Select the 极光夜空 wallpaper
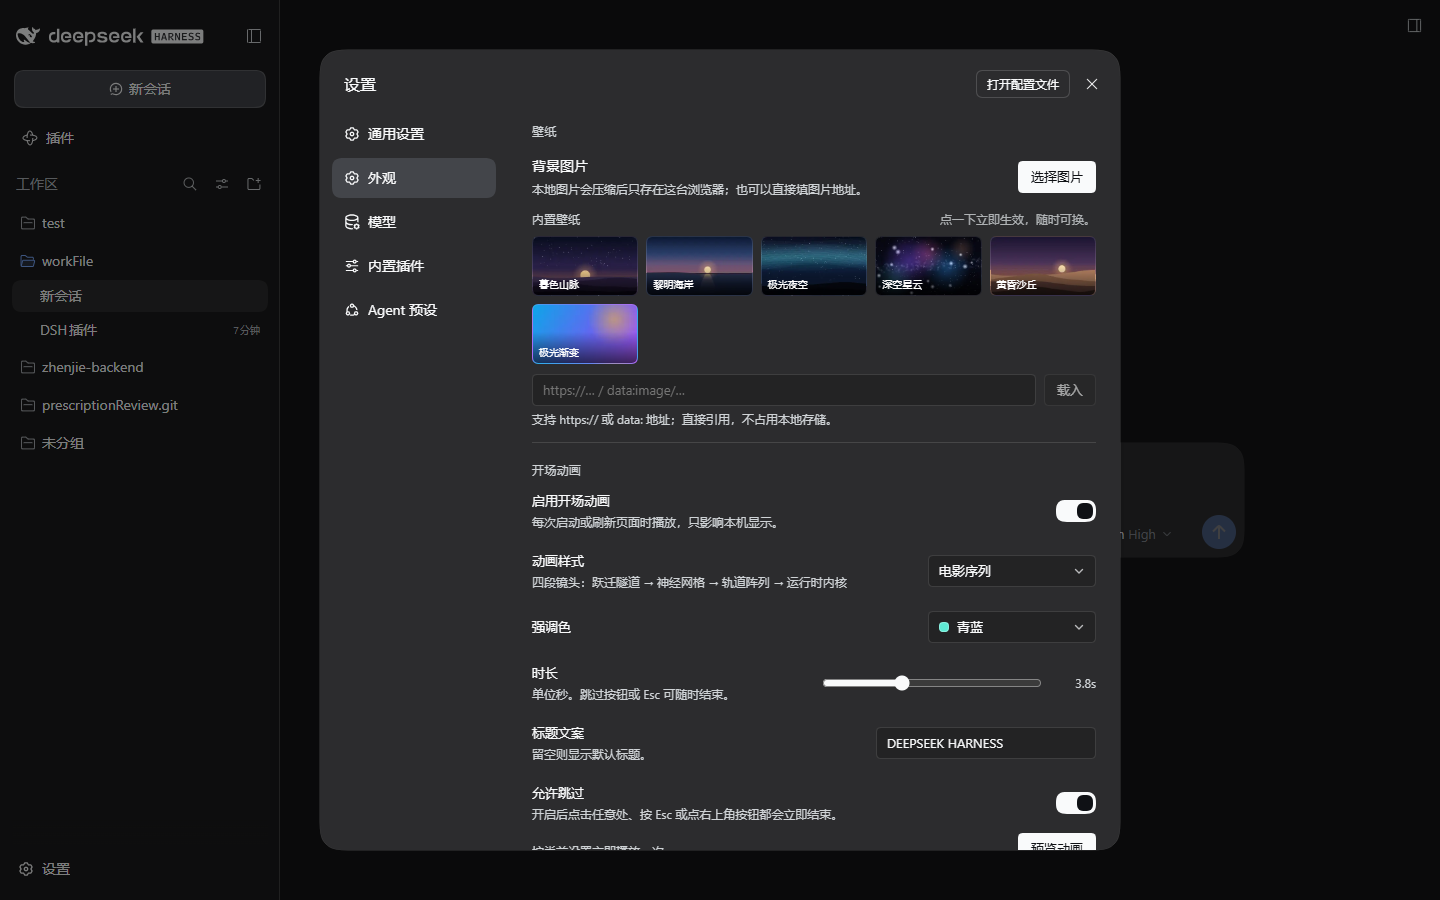Image resolution: width=1440 pixels, height=900 pixels. click(x=814, y=266)
